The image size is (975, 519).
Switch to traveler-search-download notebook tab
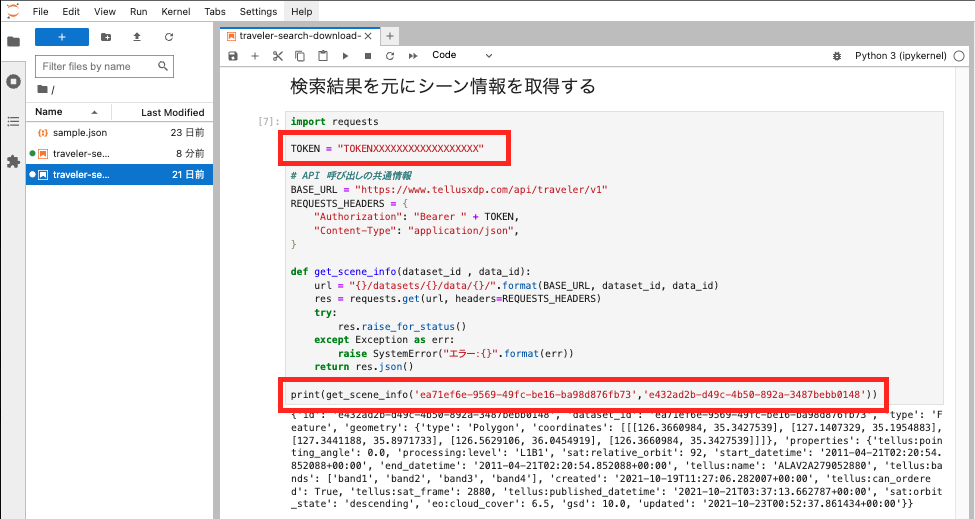pyautogui.click(x=300, y=36)
